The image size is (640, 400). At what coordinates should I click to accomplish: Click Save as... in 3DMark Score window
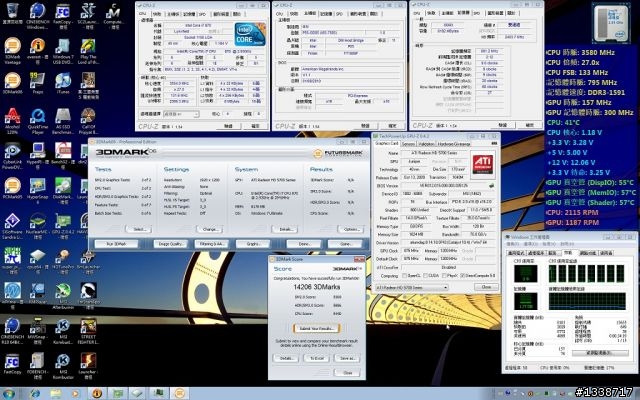click(347, 358)
